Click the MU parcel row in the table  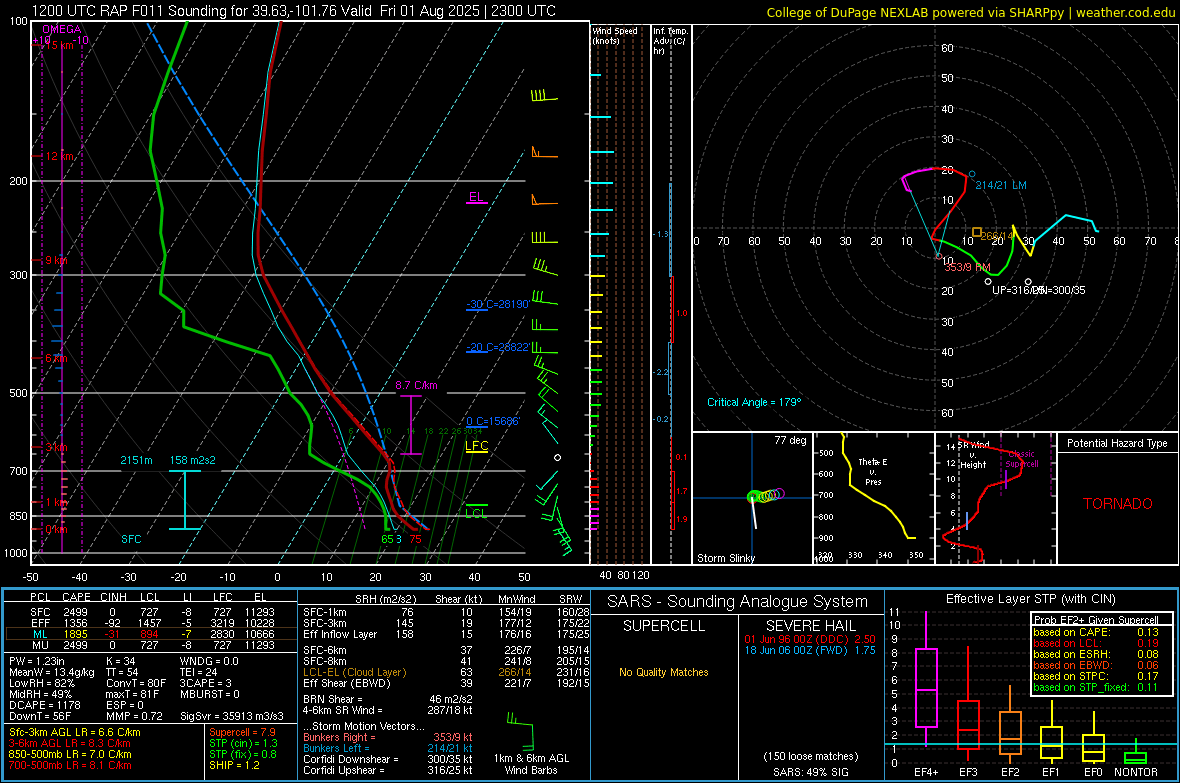[x=151, y=644]
